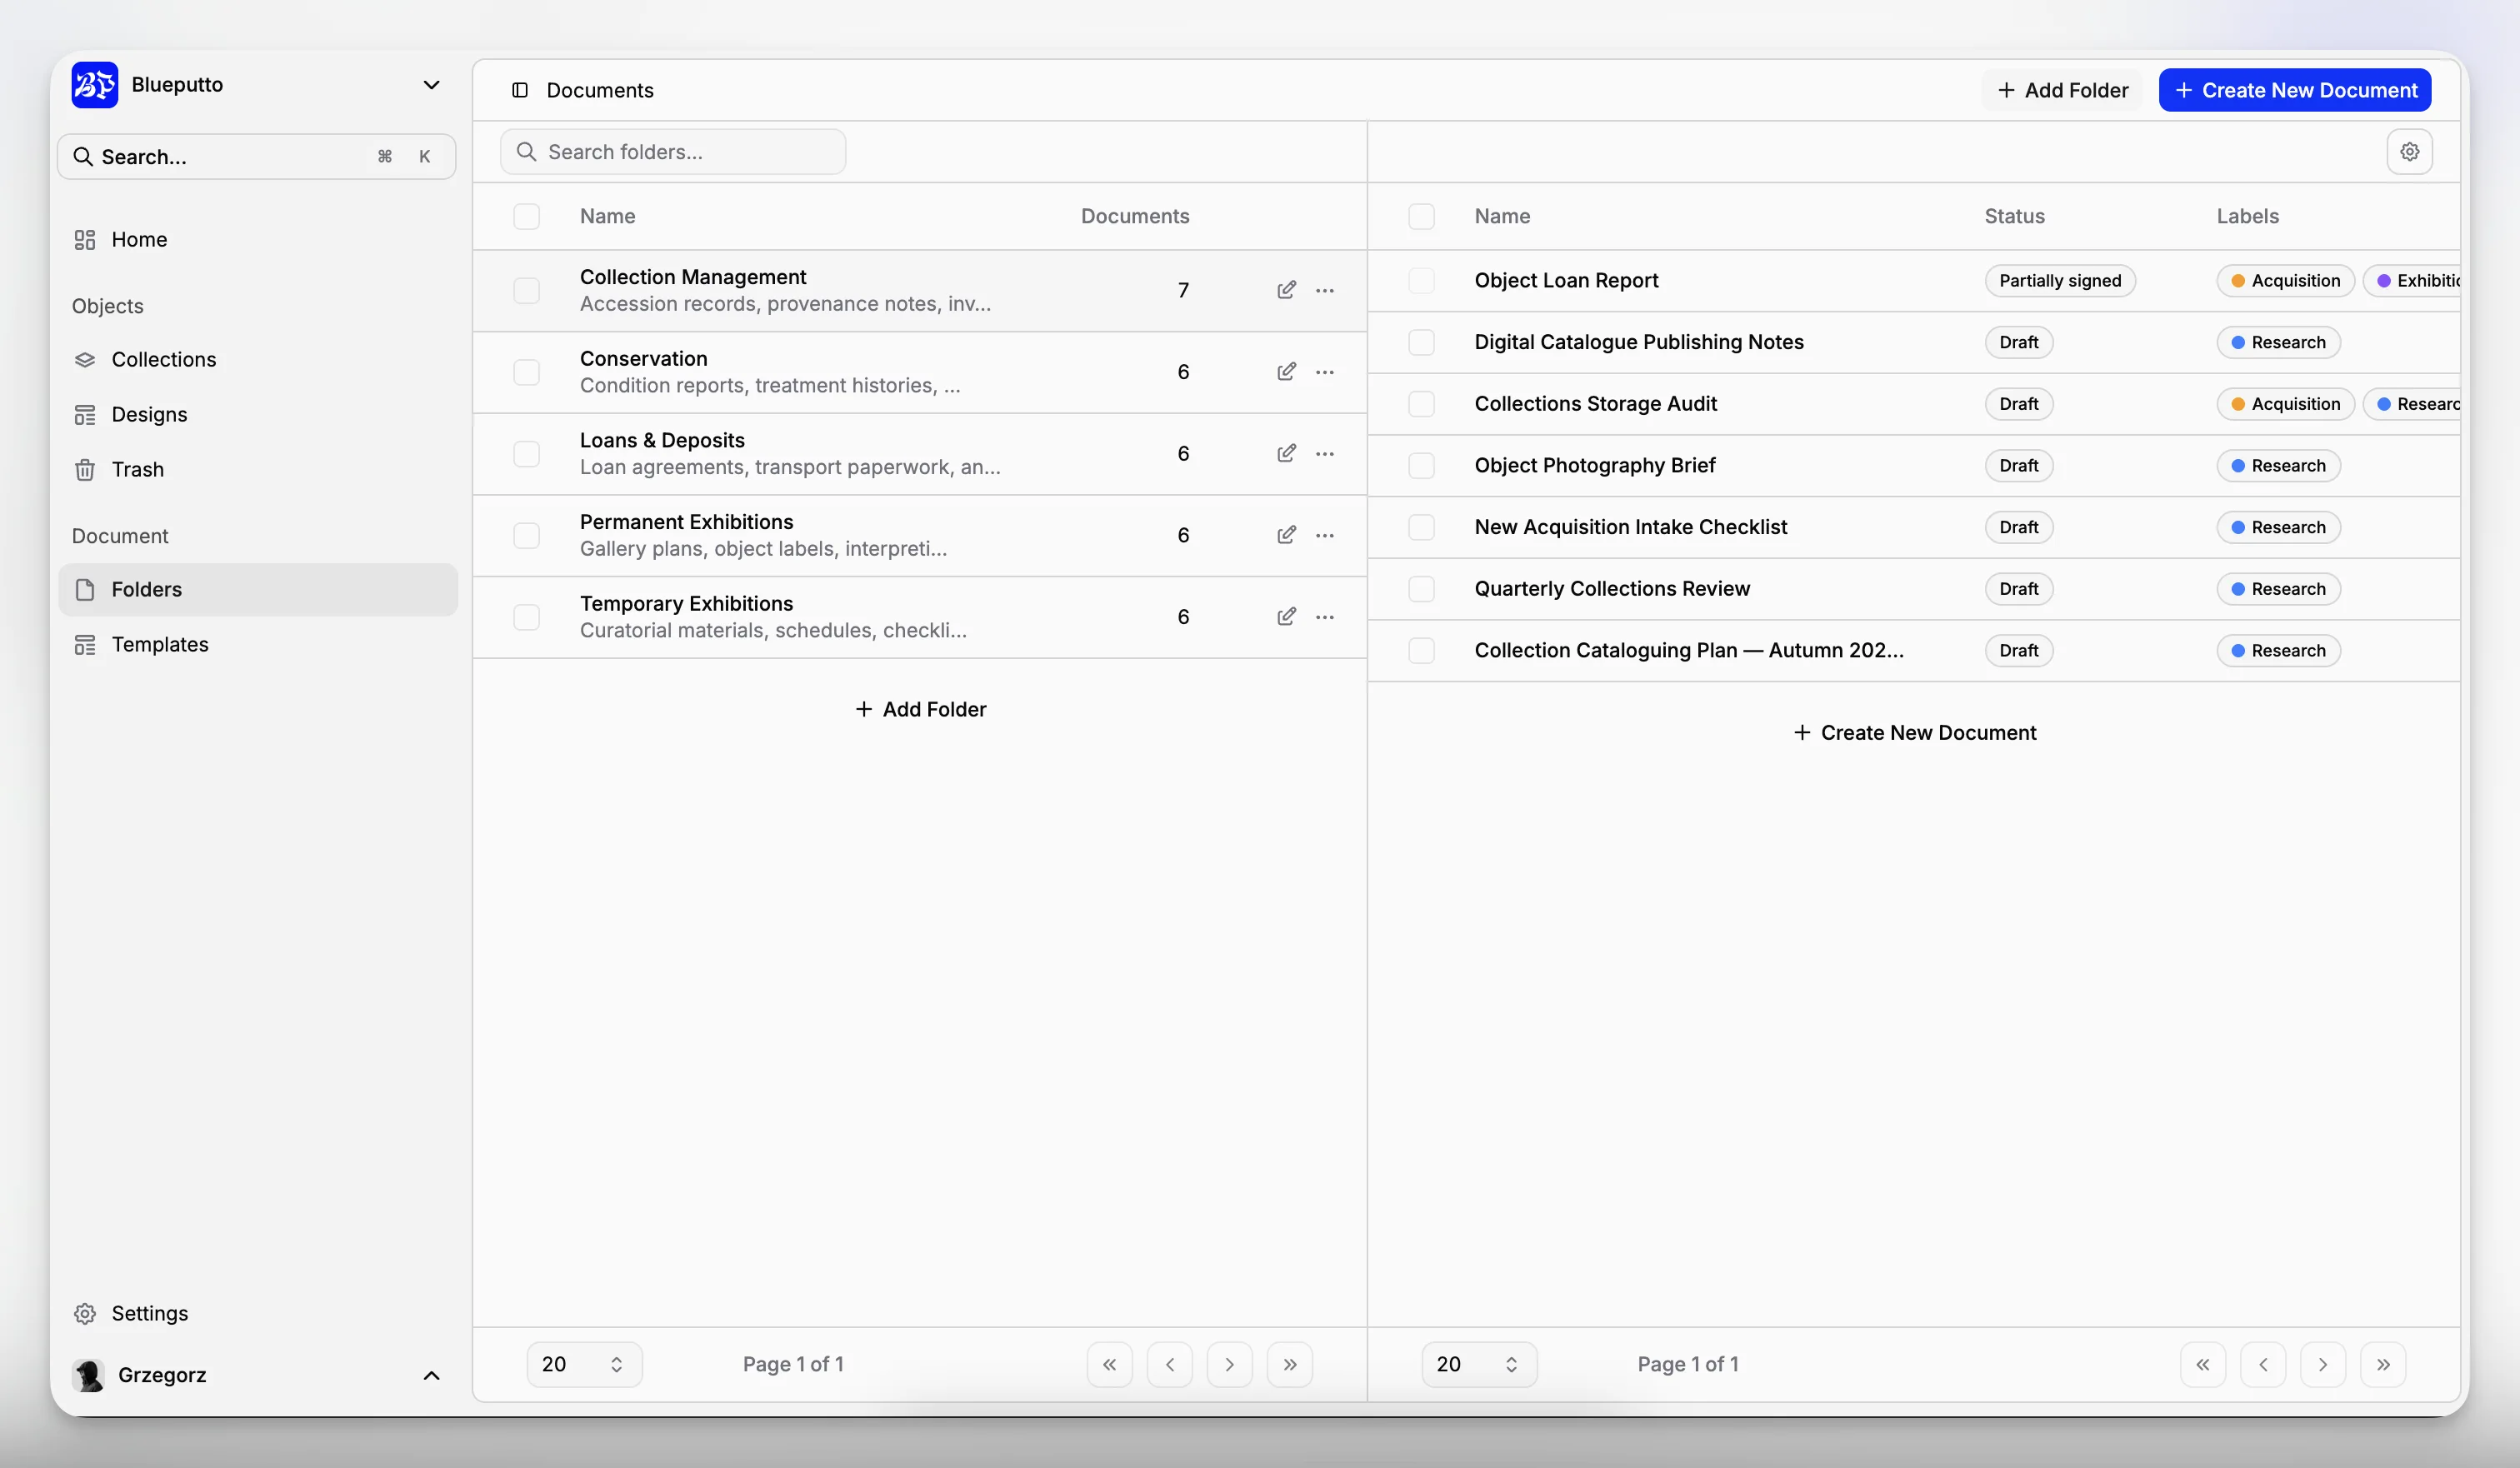Open more options for Temporary Exhibitions
Image resolution: width=2520 pixels, height=1468 pixels.
pos(1325,617)
